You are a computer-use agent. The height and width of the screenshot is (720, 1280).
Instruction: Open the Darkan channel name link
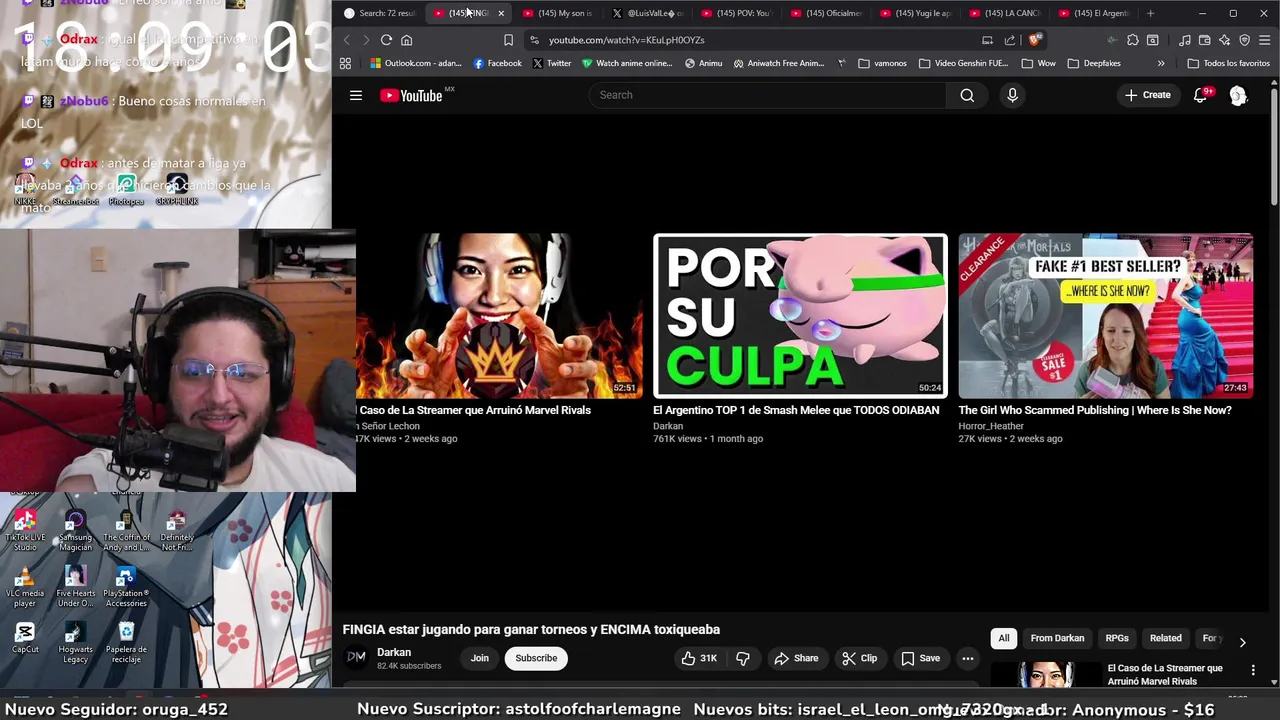(x=394, y=652)
